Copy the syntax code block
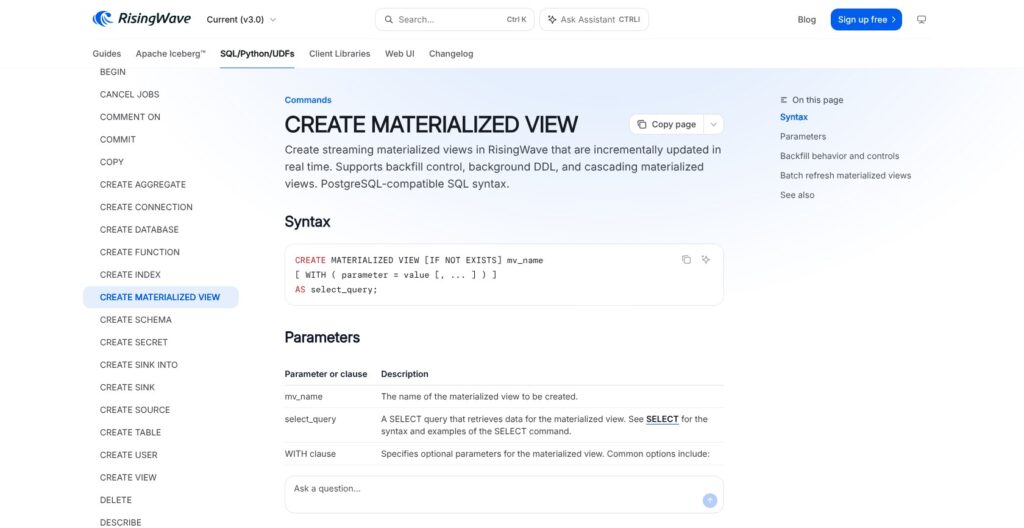The width and height of the screenshot is (1024, 528). point(686,259)
